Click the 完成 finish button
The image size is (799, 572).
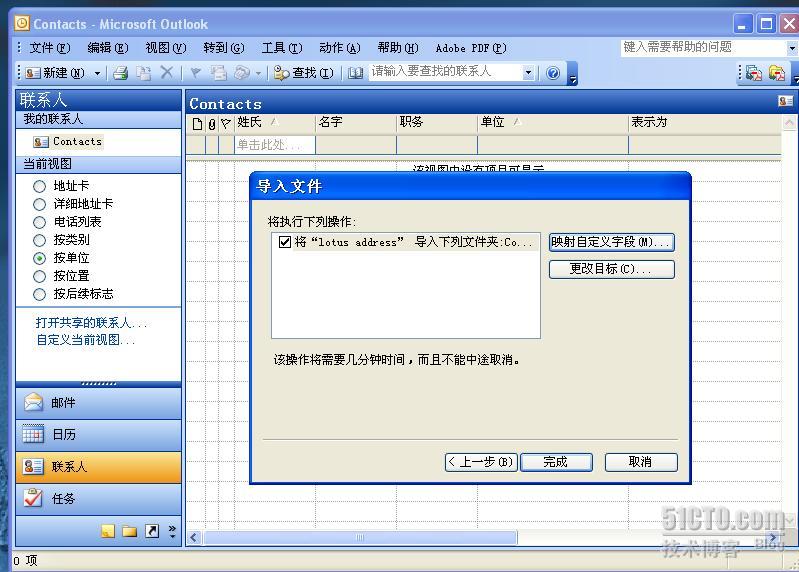tap(556, 462)
